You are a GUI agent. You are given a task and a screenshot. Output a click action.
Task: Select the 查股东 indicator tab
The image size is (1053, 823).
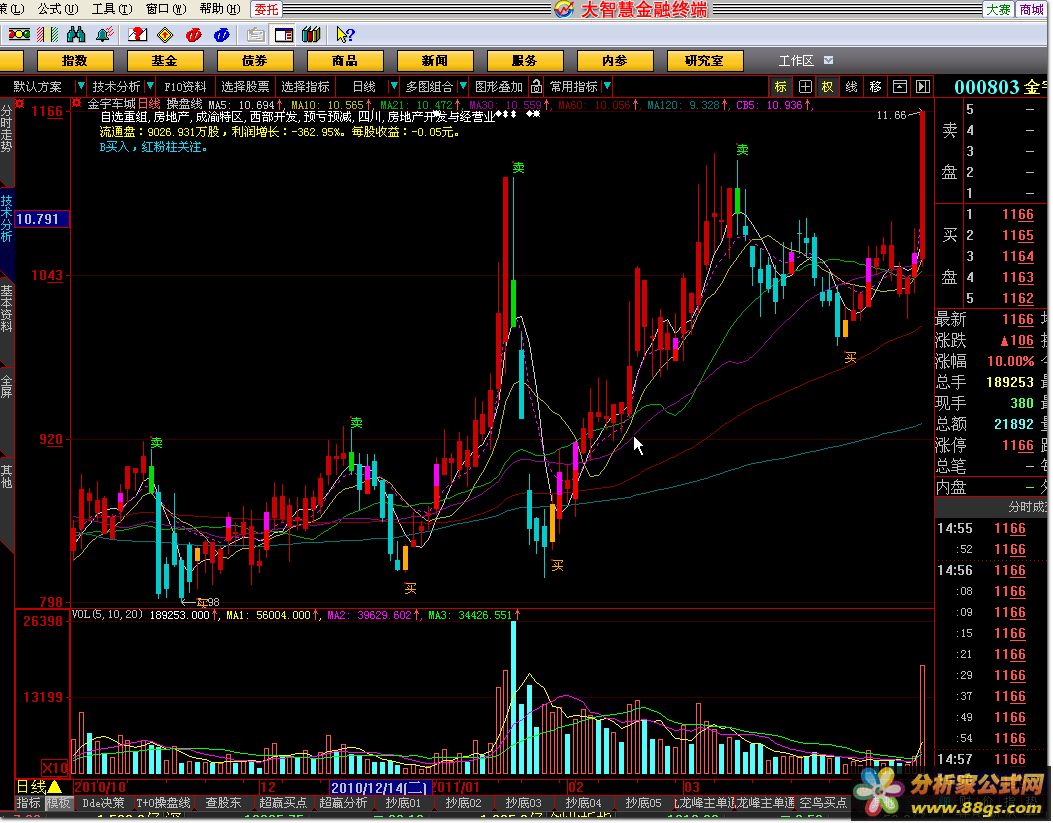click(222, 802)
